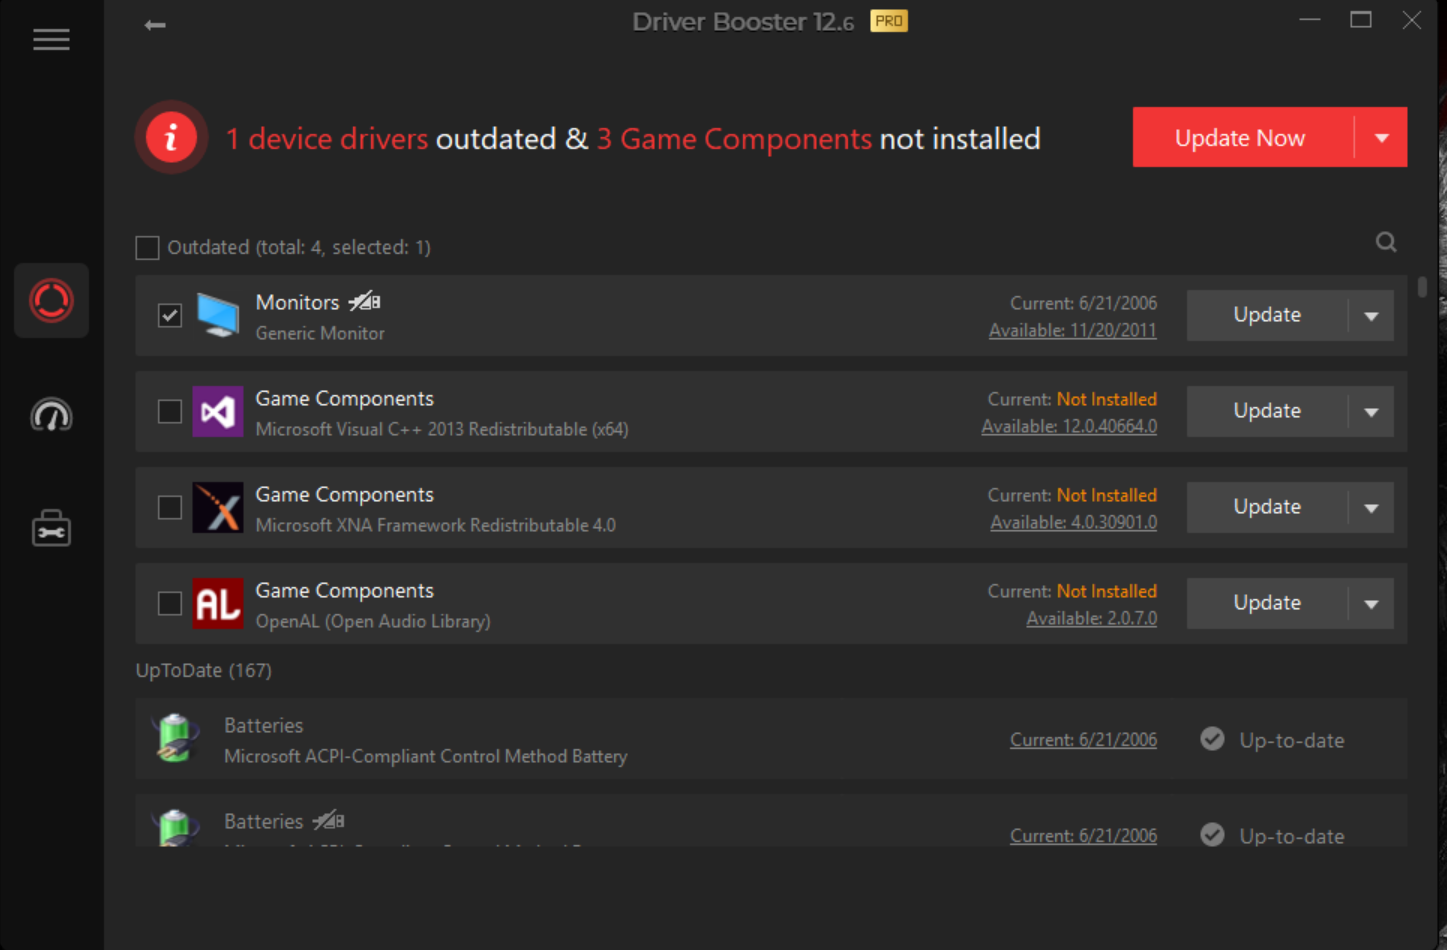1447x950 pixels.
Task: Go back with the arrow icon
Action: tap(155, 25)
